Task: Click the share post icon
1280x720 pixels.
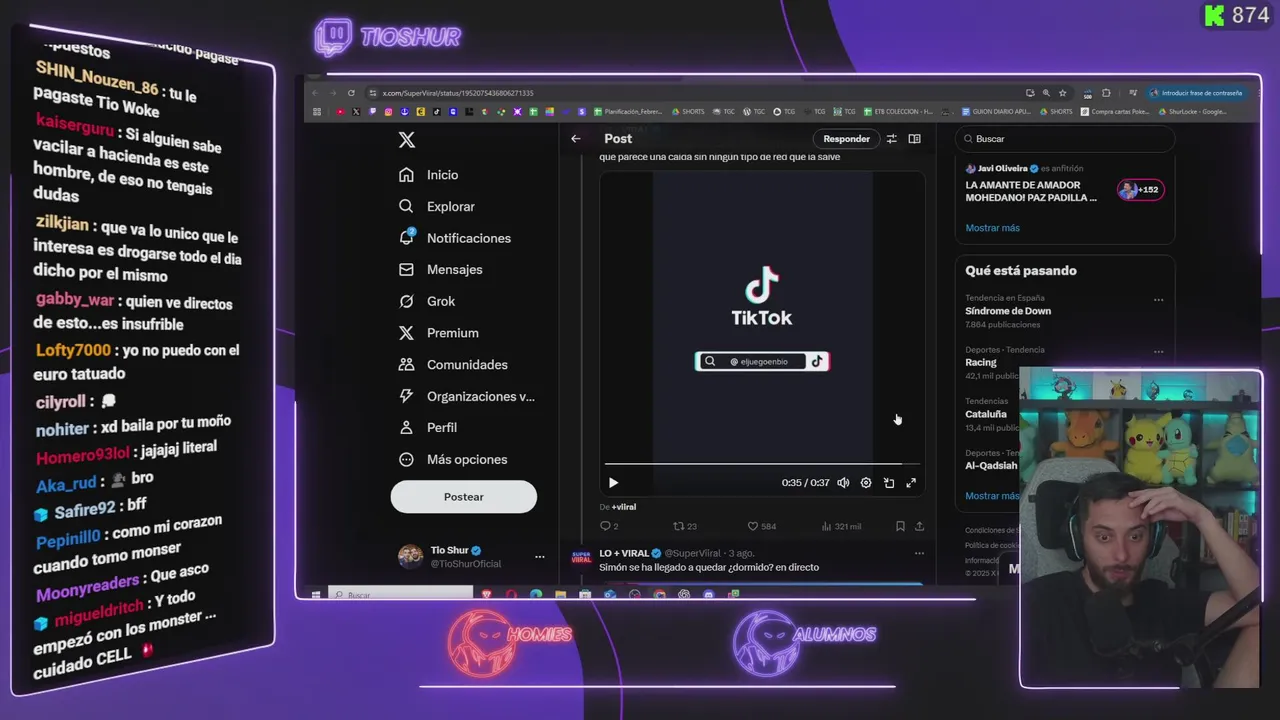Action: click(x=919, y=526)
